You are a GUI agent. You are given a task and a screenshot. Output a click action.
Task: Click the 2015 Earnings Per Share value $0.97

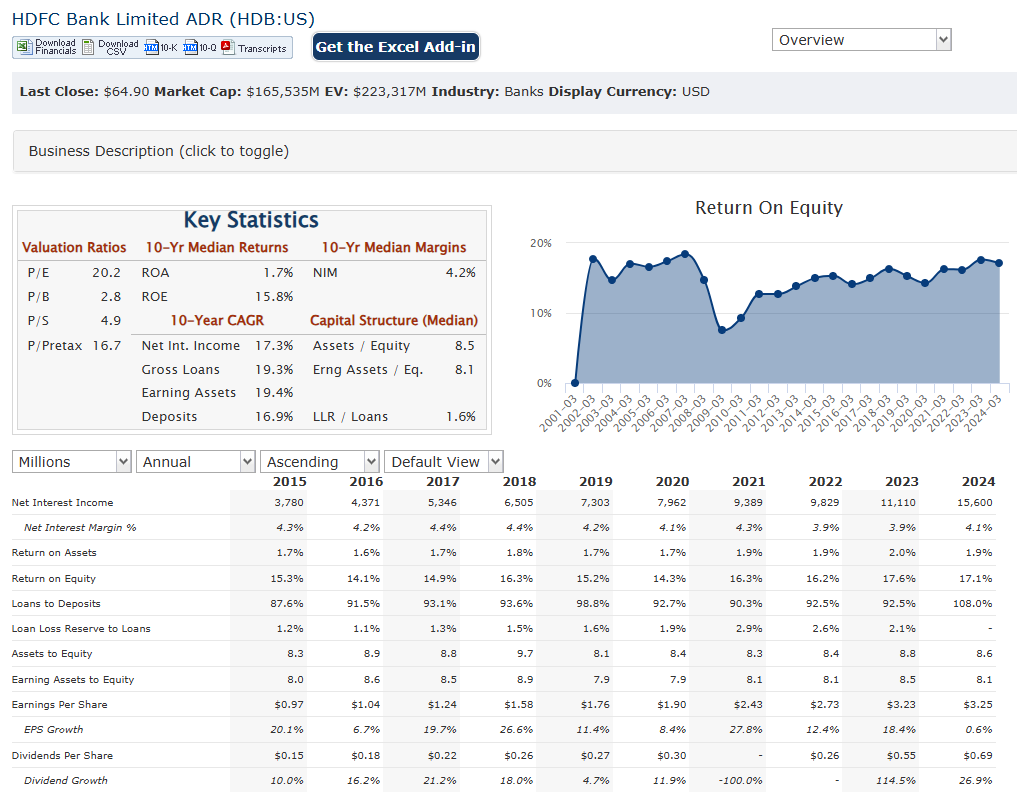tap(289, 704)
